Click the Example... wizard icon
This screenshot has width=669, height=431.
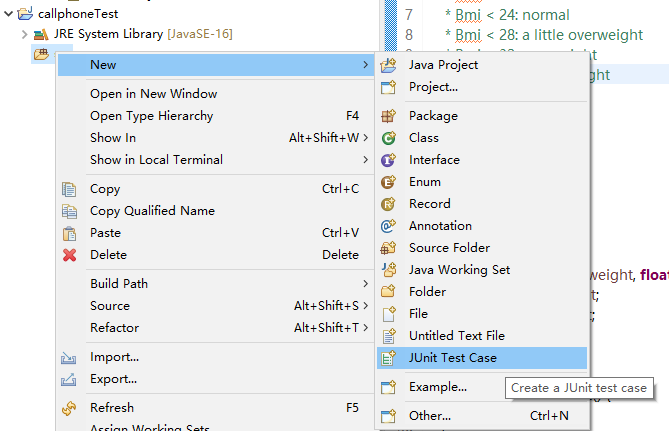tap(388, 387)
